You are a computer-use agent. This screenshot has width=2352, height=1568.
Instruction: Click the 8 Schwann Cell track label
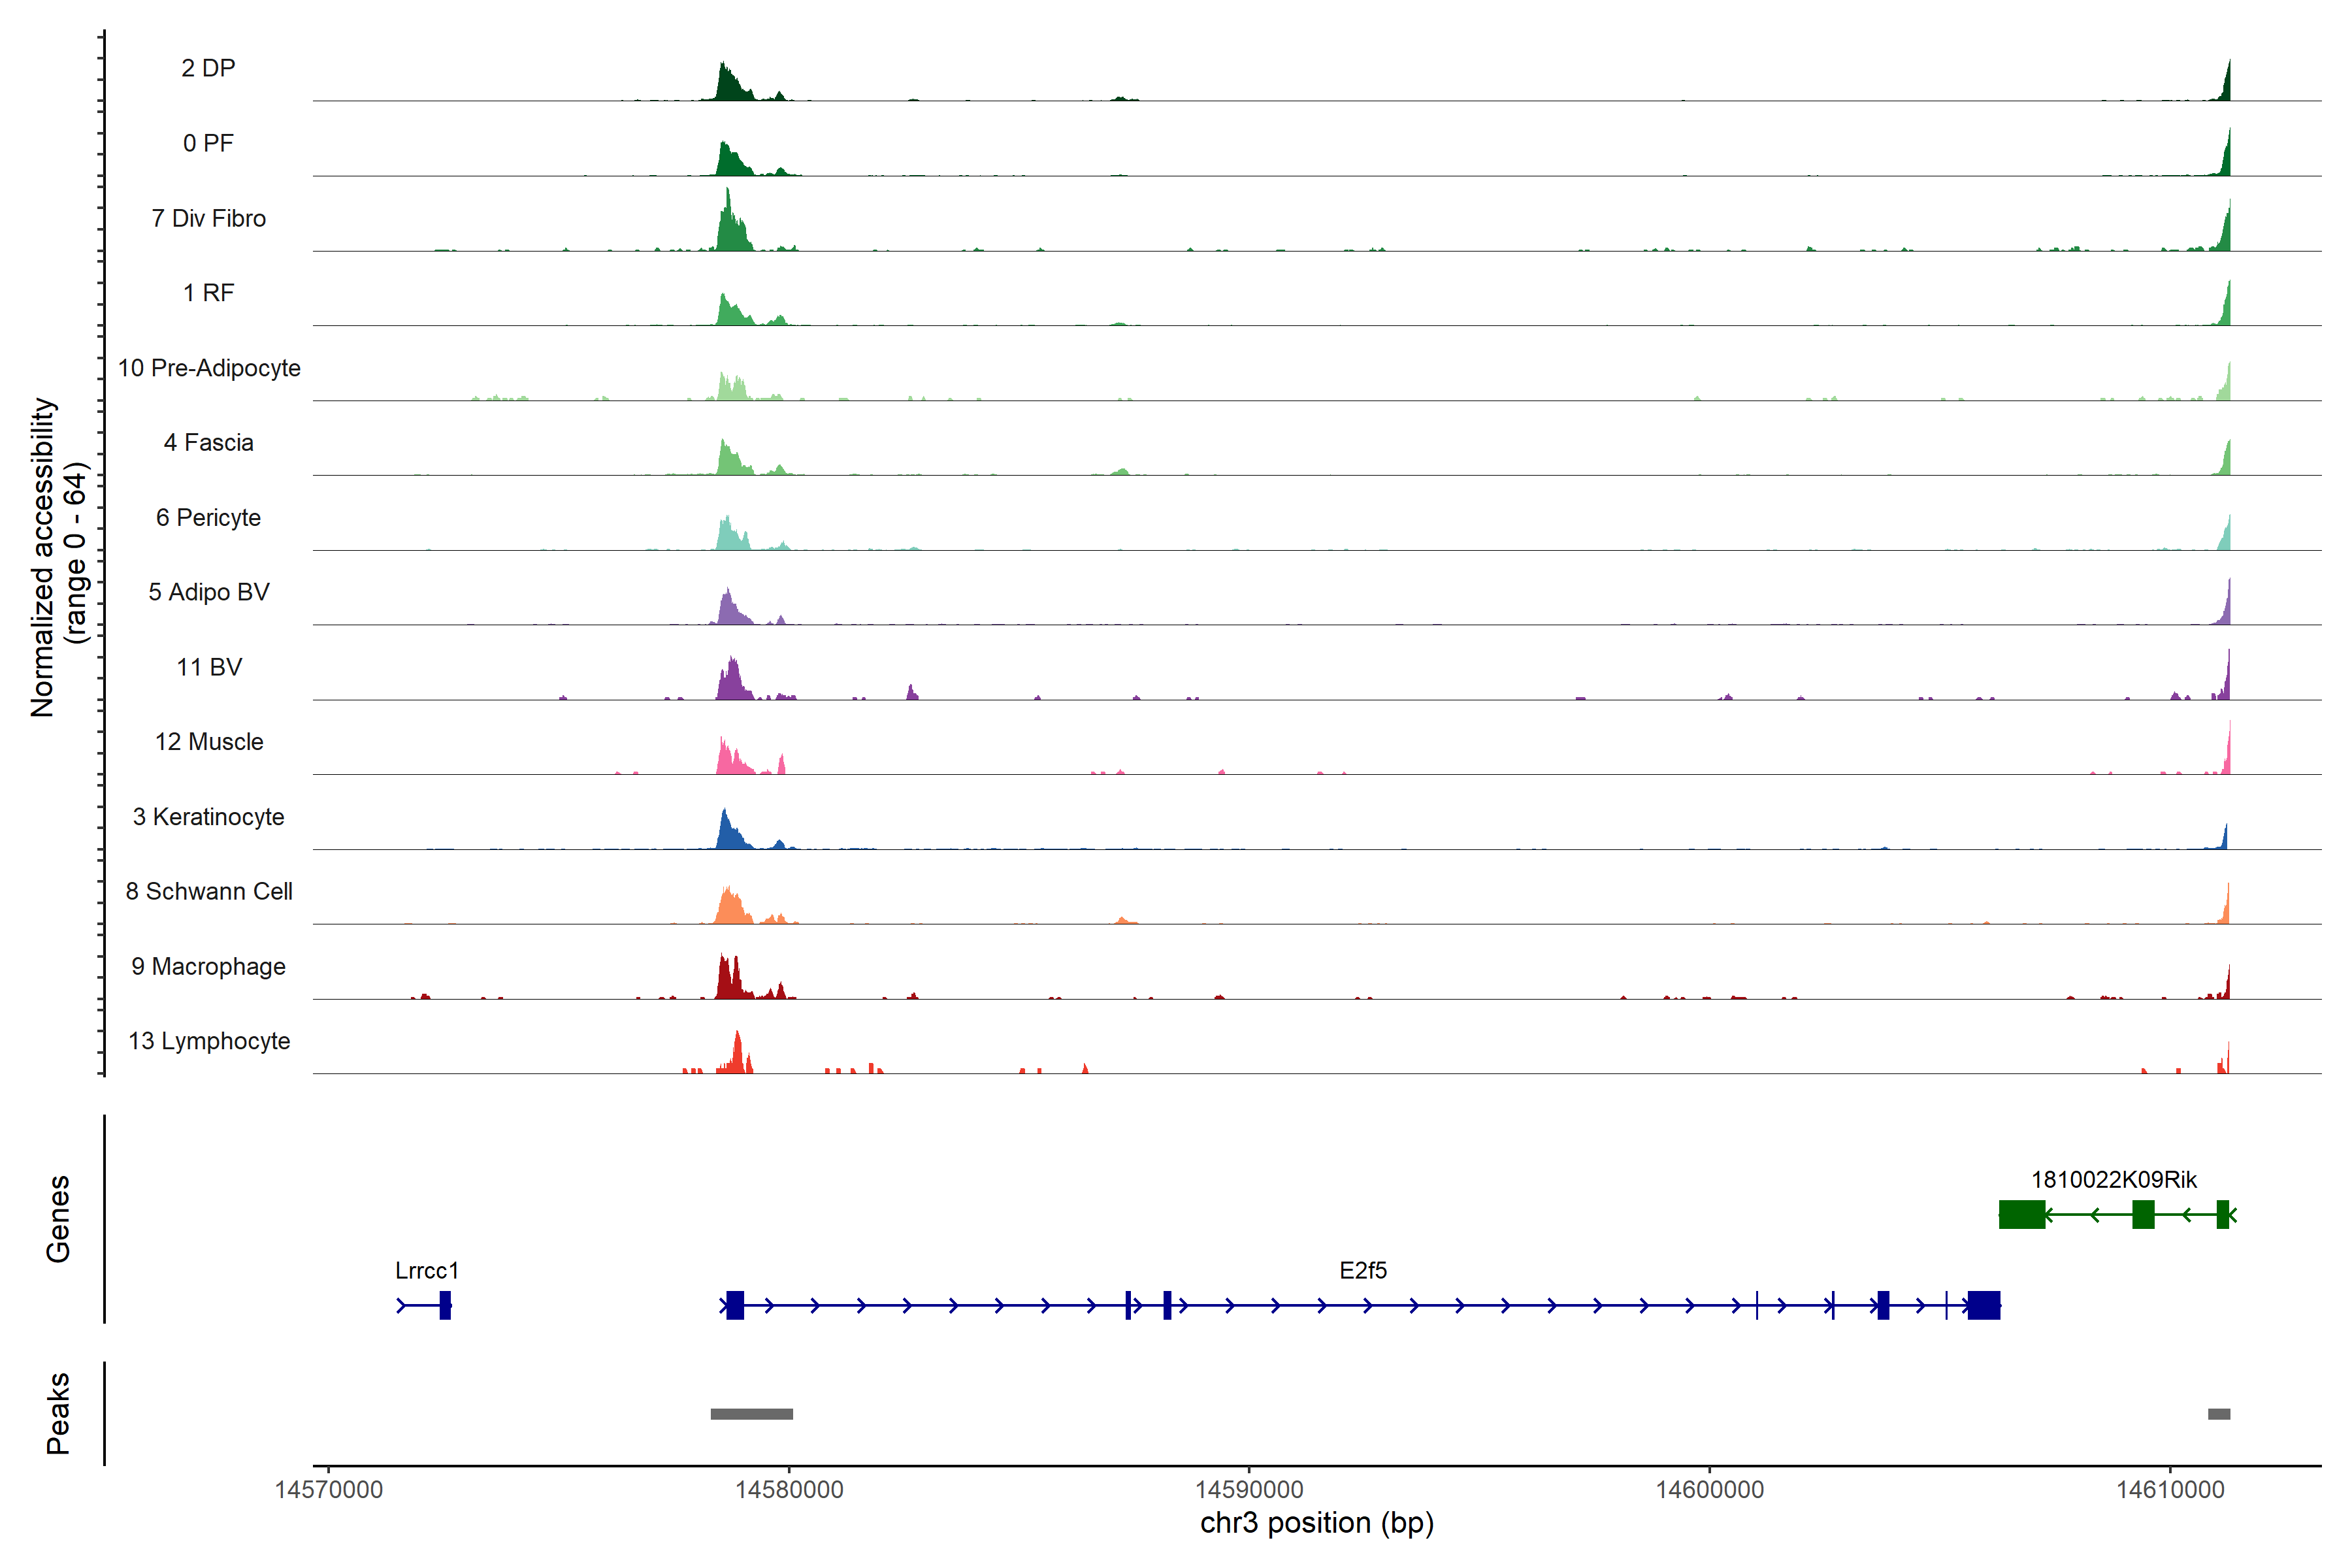[x=208, y=891]
